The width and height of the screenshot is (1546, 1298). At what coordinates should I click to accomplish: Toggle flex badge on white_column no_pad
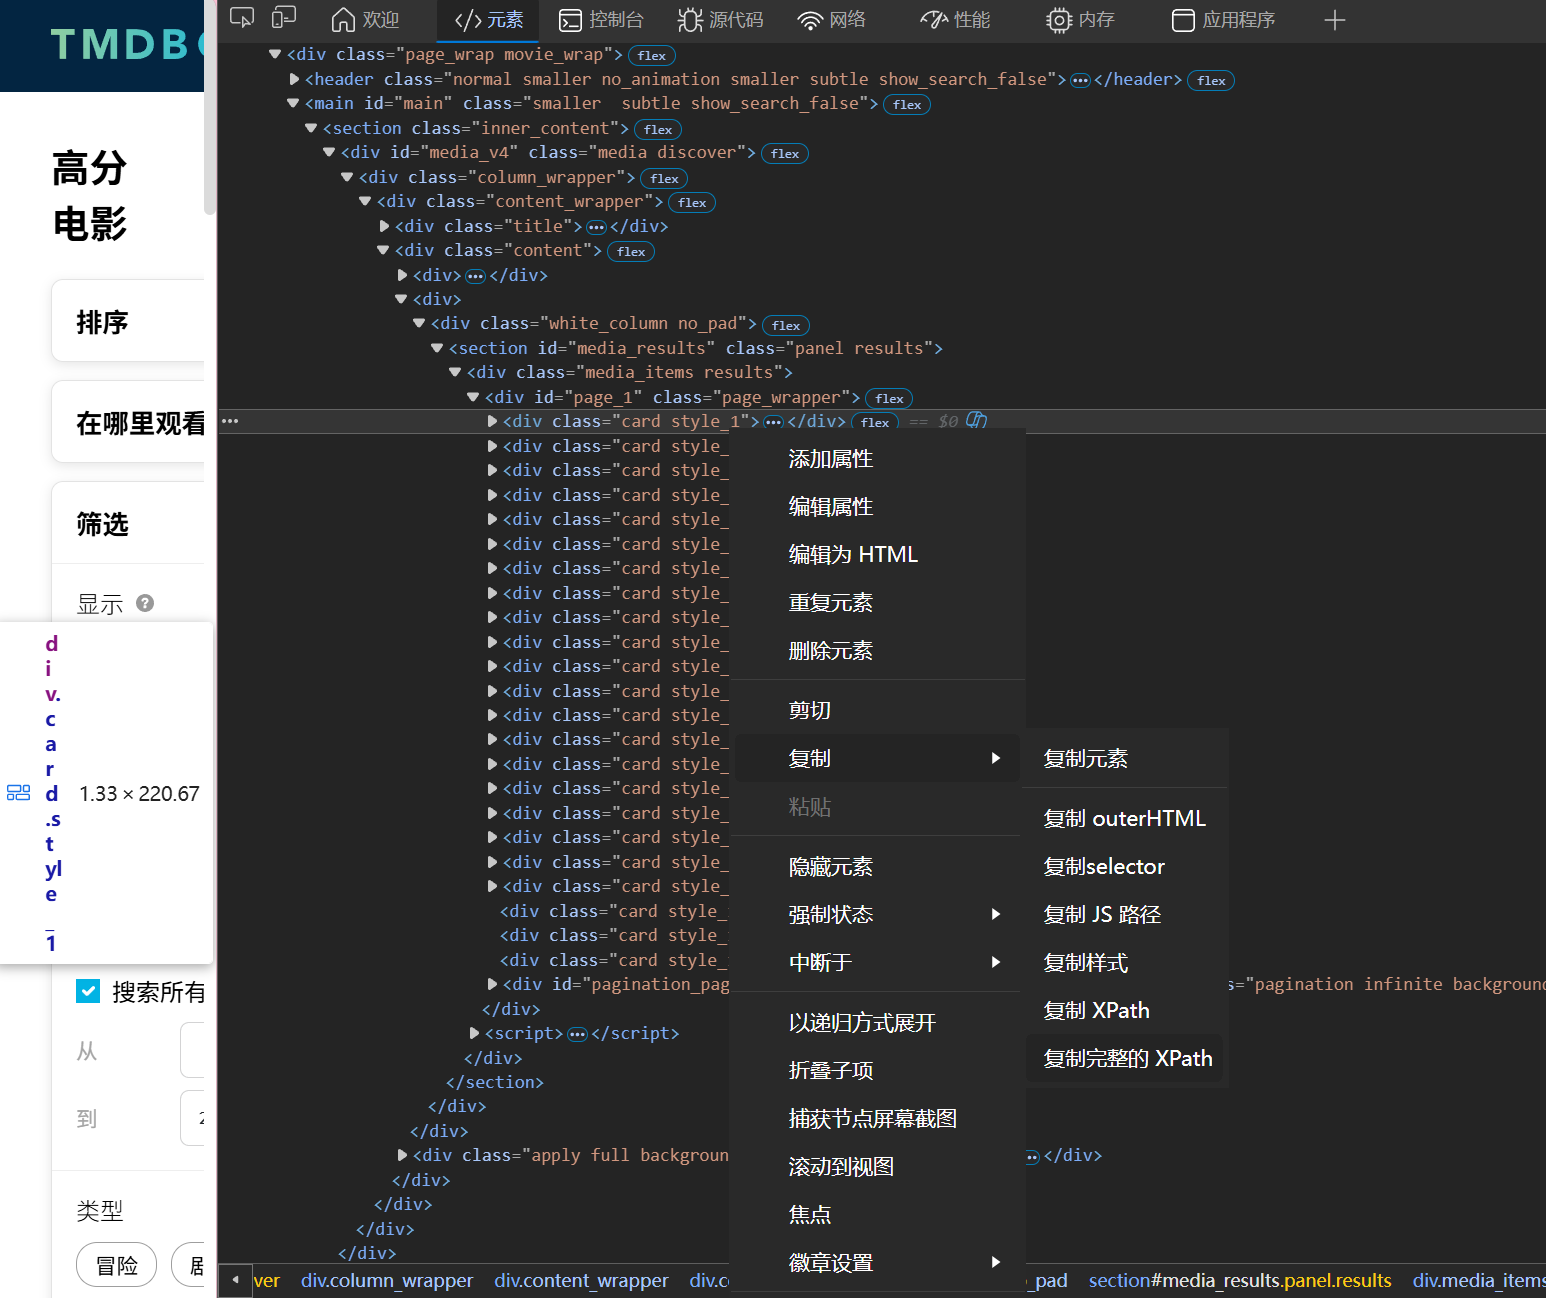(786, 326)
